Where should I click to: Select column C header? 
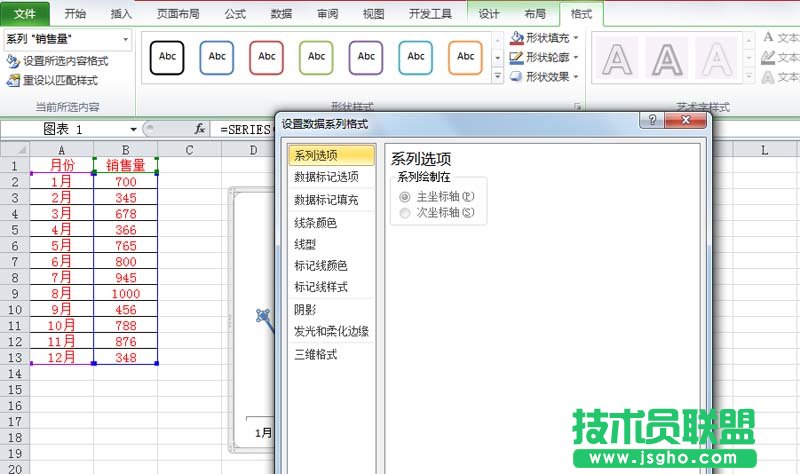tap(189, 149)
